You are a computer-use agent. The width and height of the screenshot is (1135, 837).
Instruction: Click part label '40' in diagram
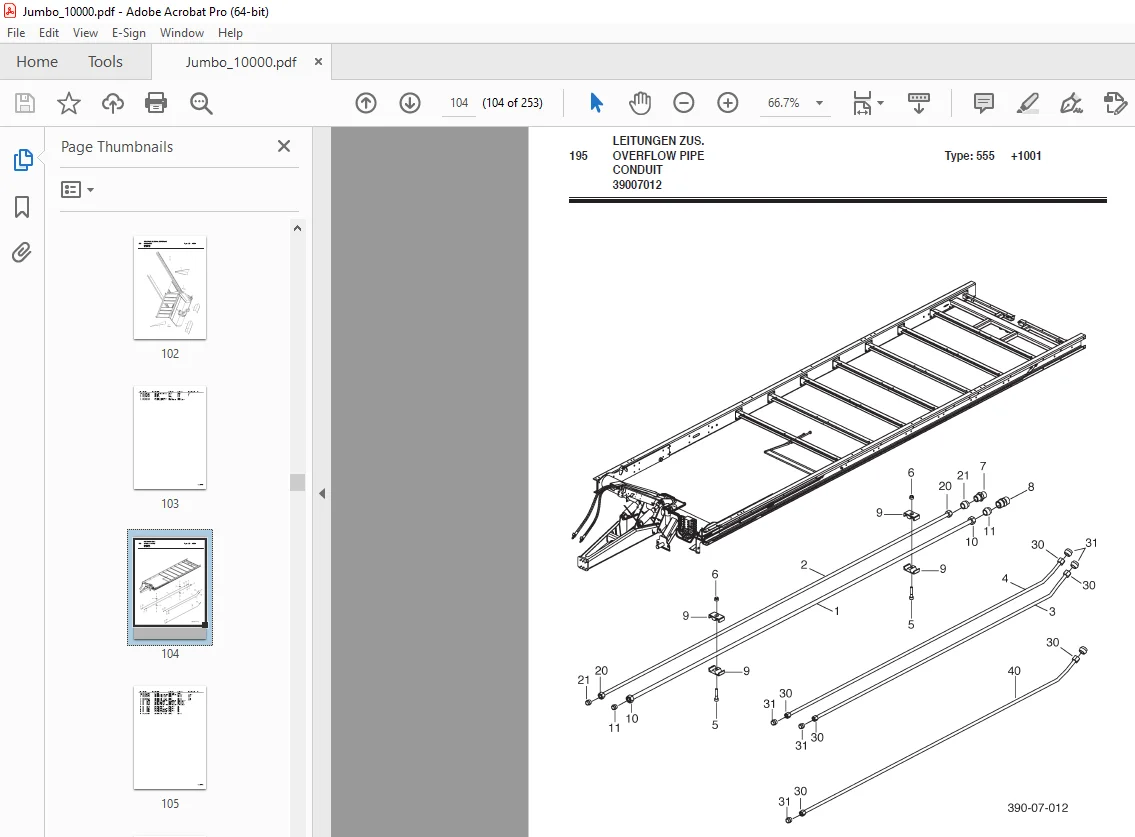[1014, 671]
